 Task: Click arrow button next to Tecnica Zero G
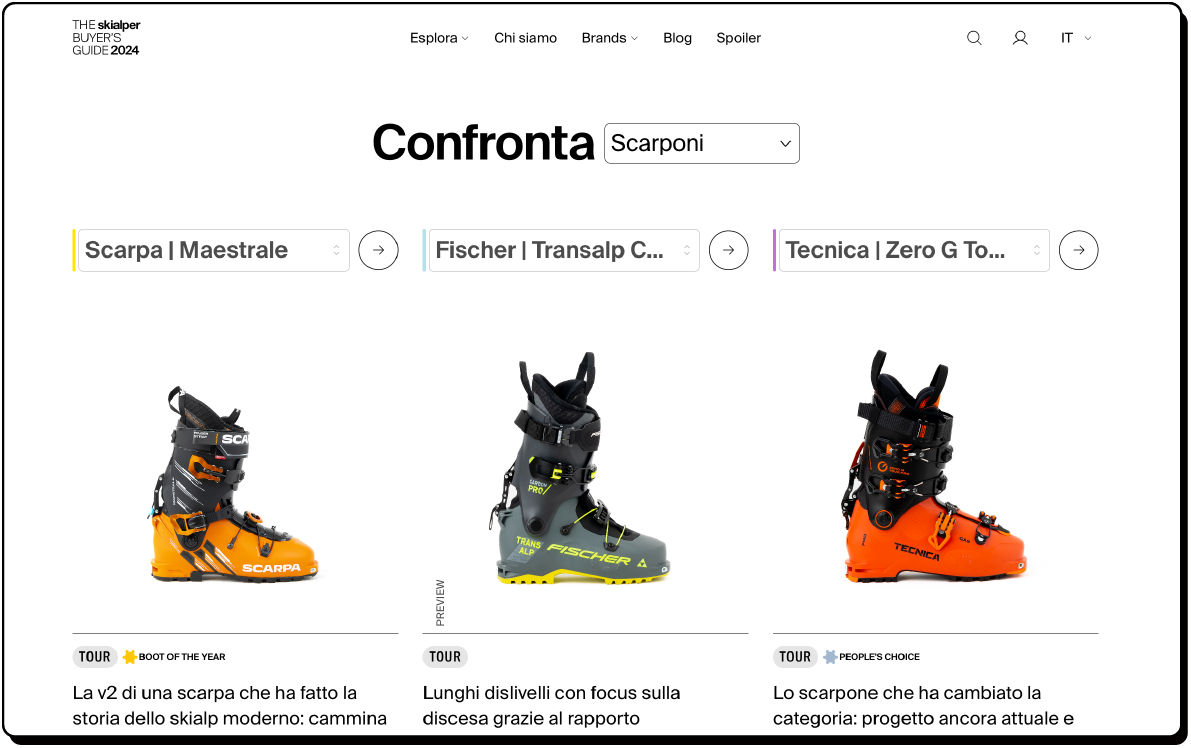click(x=1079, y=250)
